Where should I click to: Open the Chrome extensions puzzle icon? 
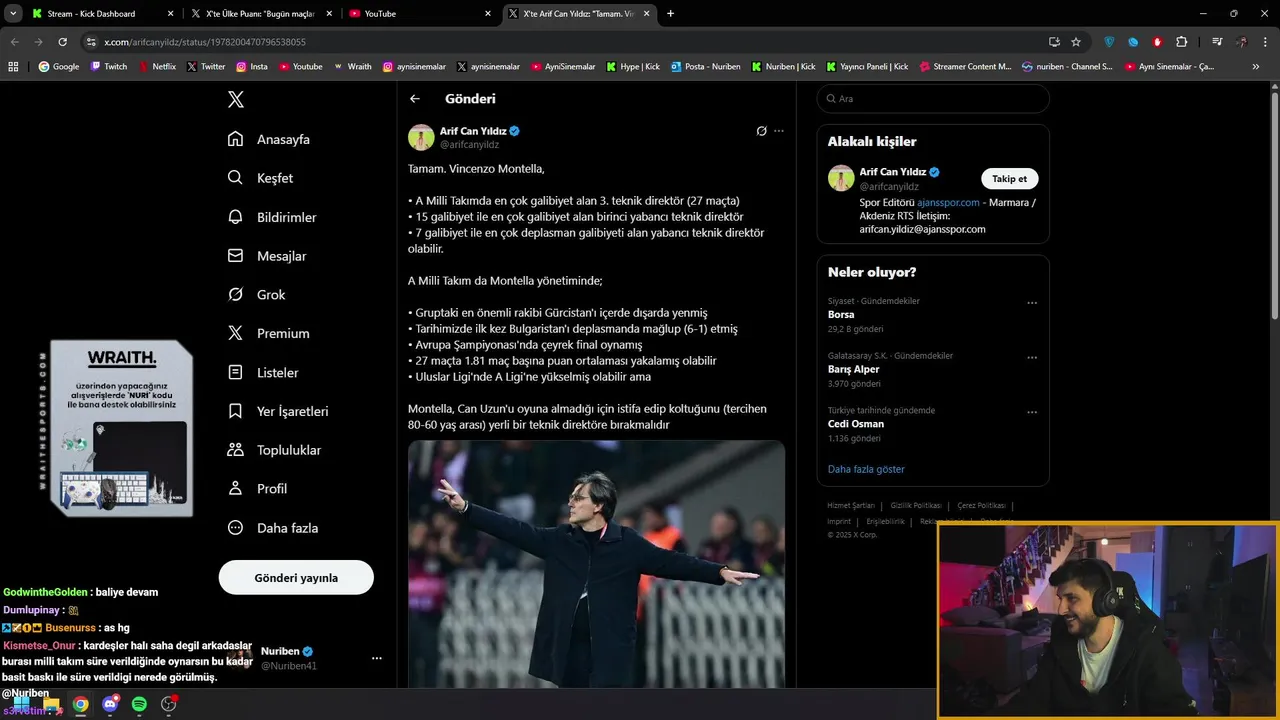[1182, 42]
